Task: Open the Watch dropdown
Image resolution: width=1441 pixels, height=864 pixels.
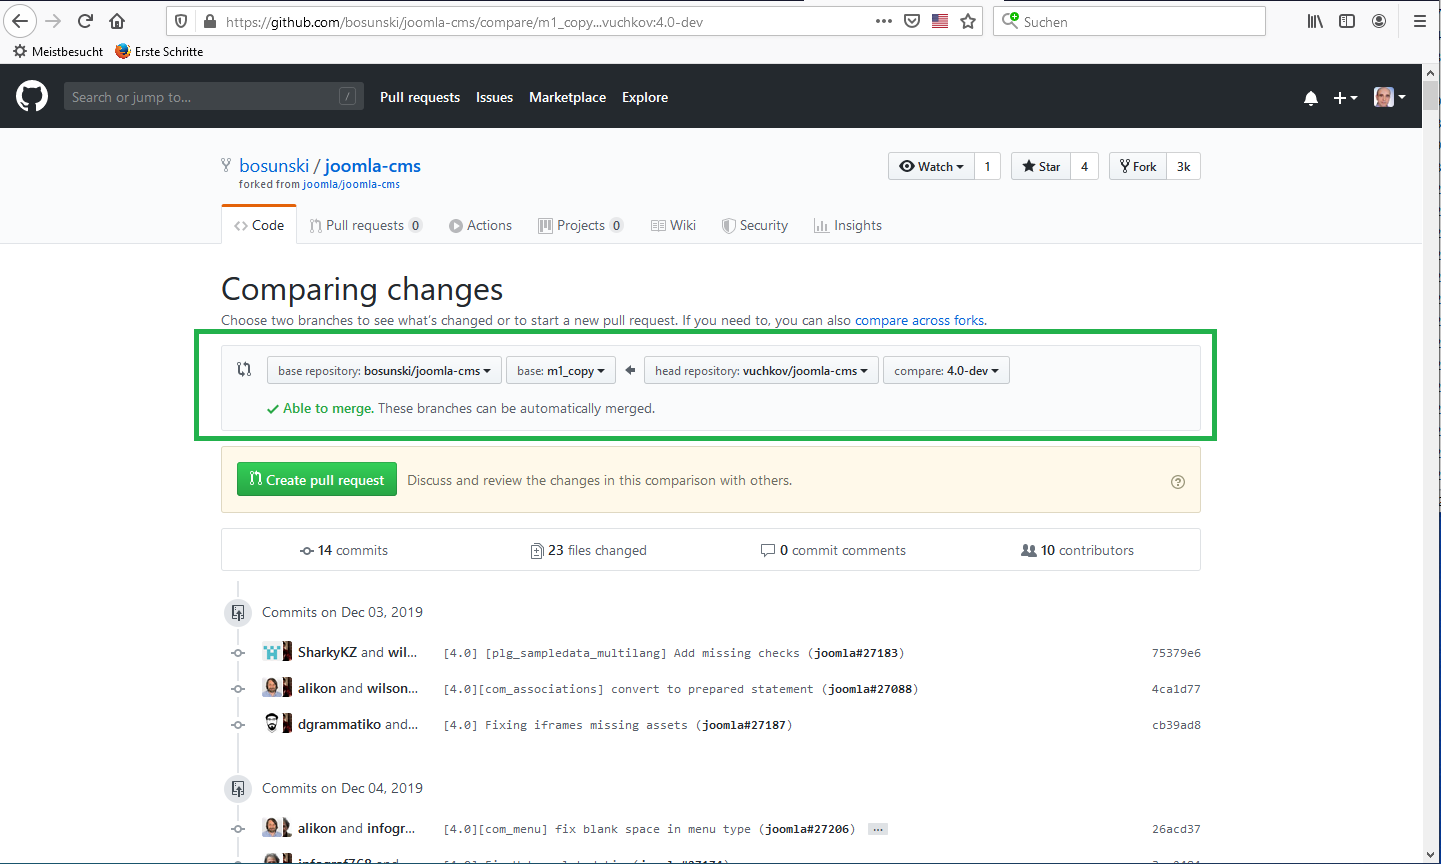Action: click(931, 166)
